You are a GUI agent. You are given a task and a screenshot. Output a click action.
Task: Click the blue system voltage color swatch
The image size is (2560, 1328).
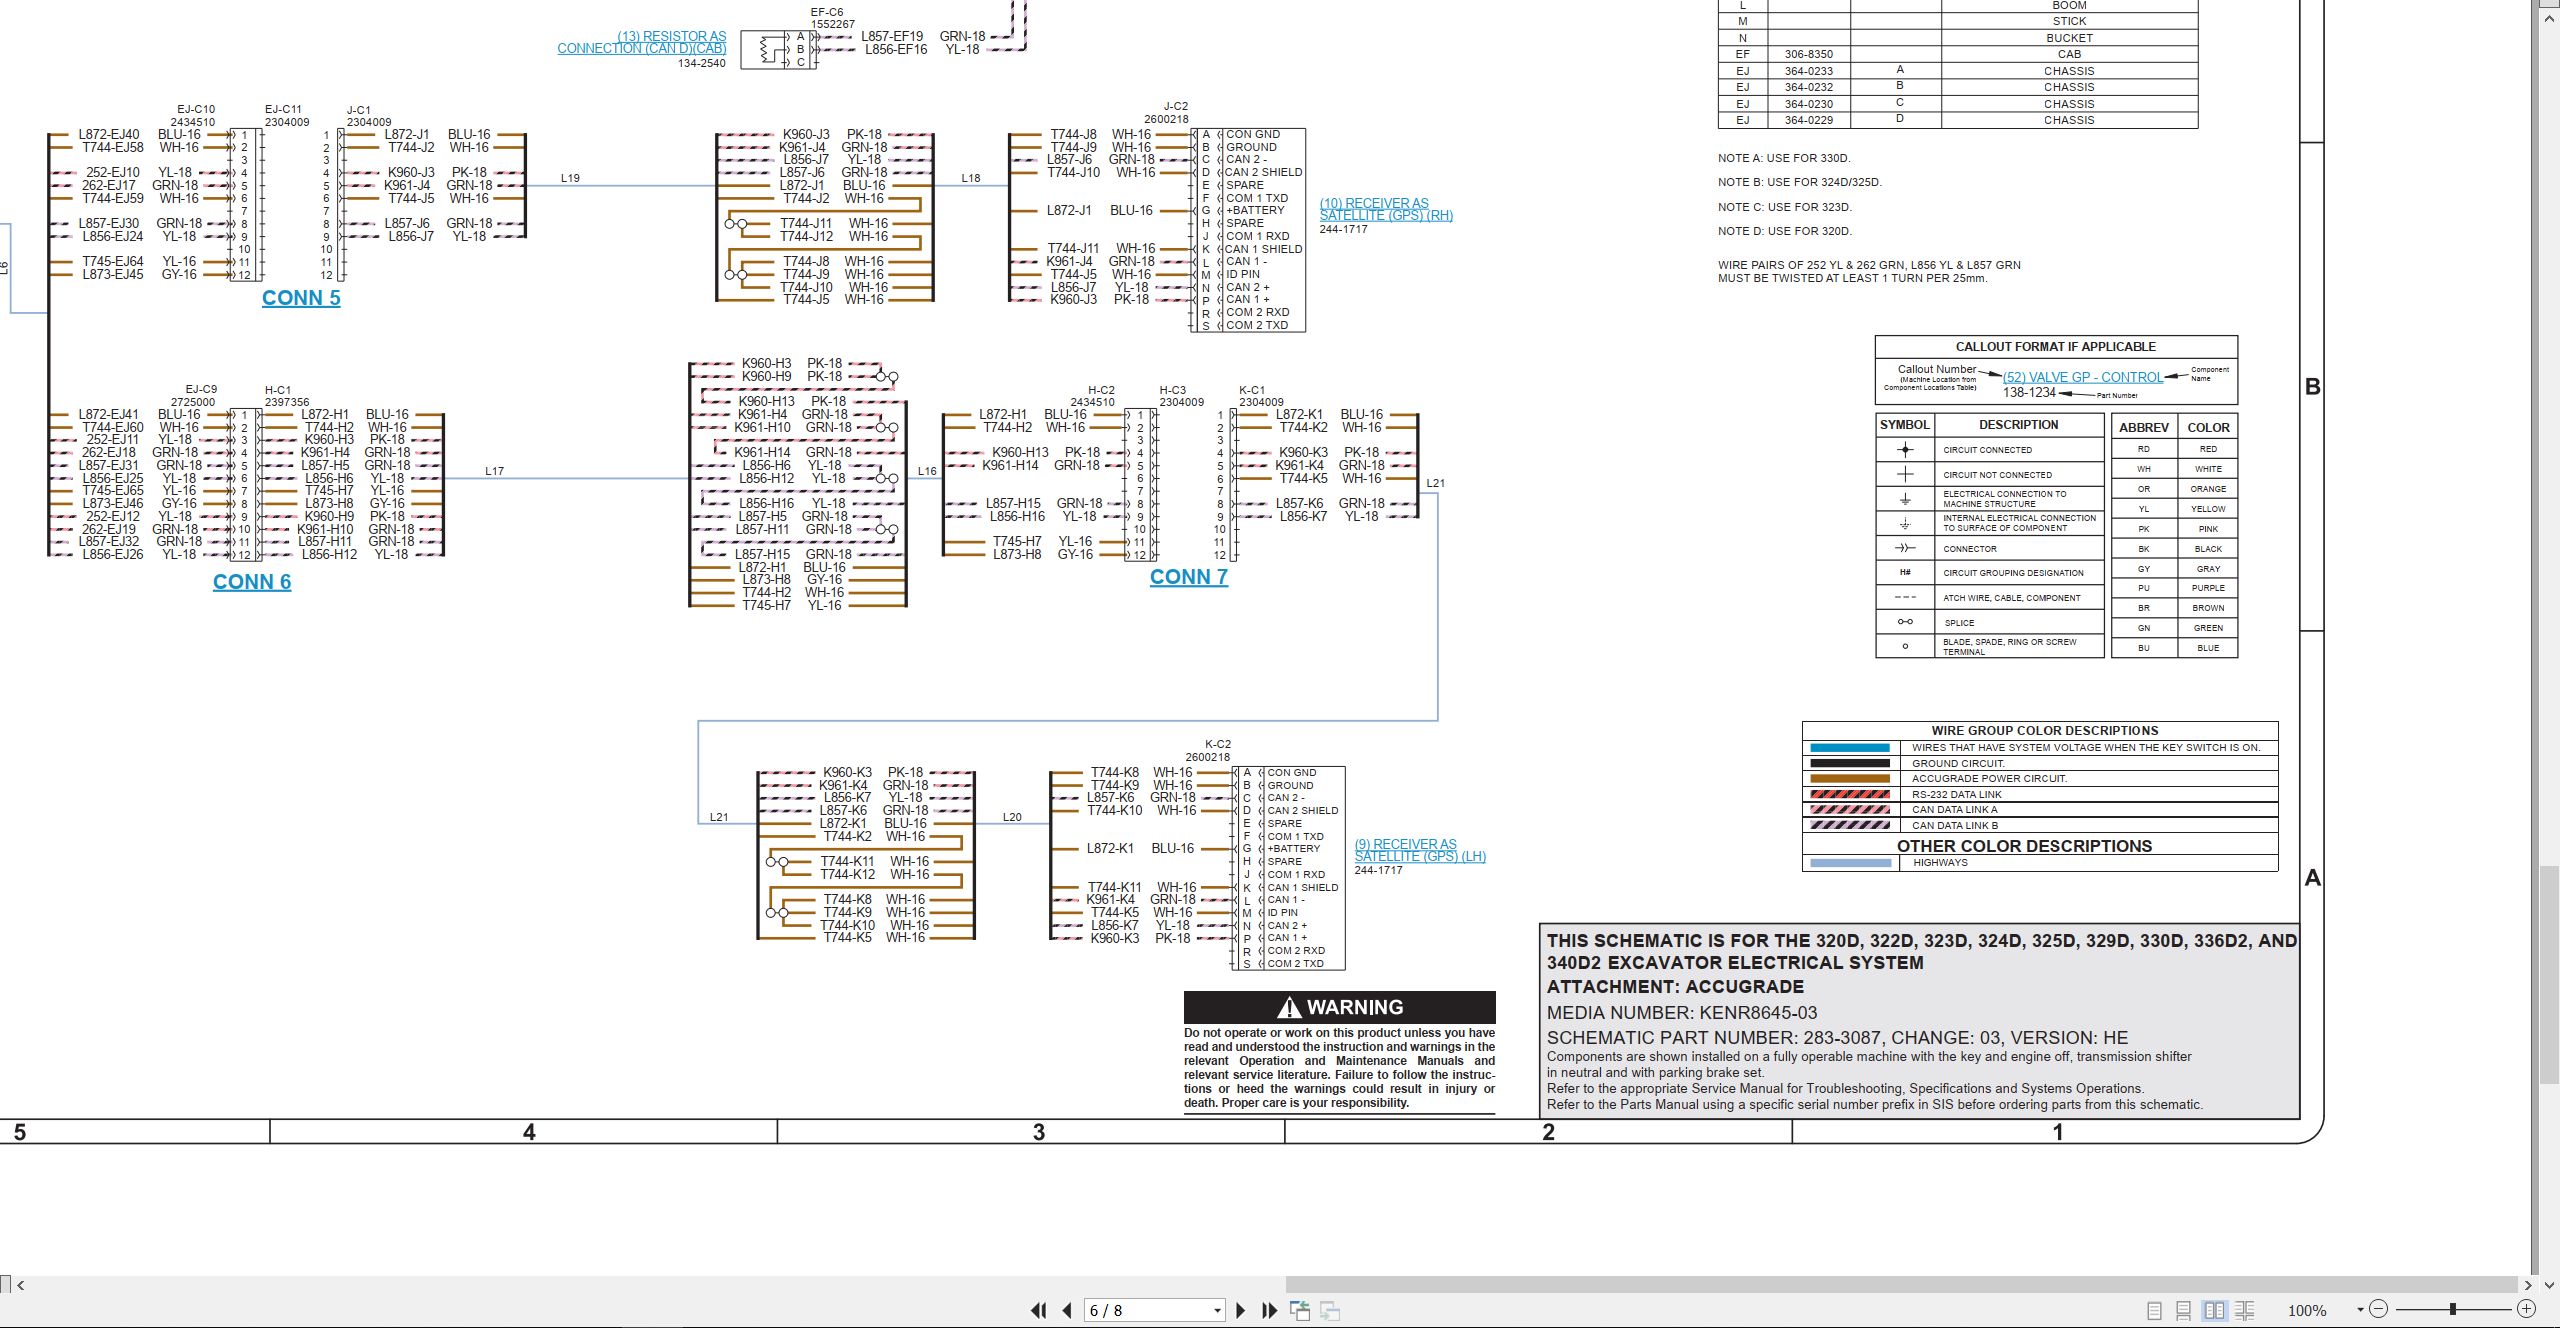coord(1850,748)
